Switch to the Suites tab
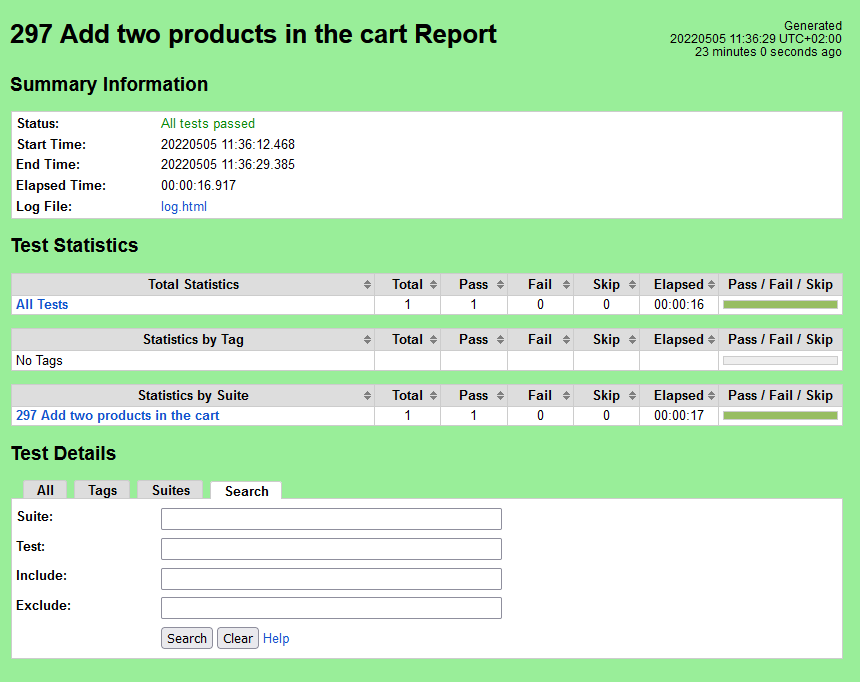 [x=170, y=490]
